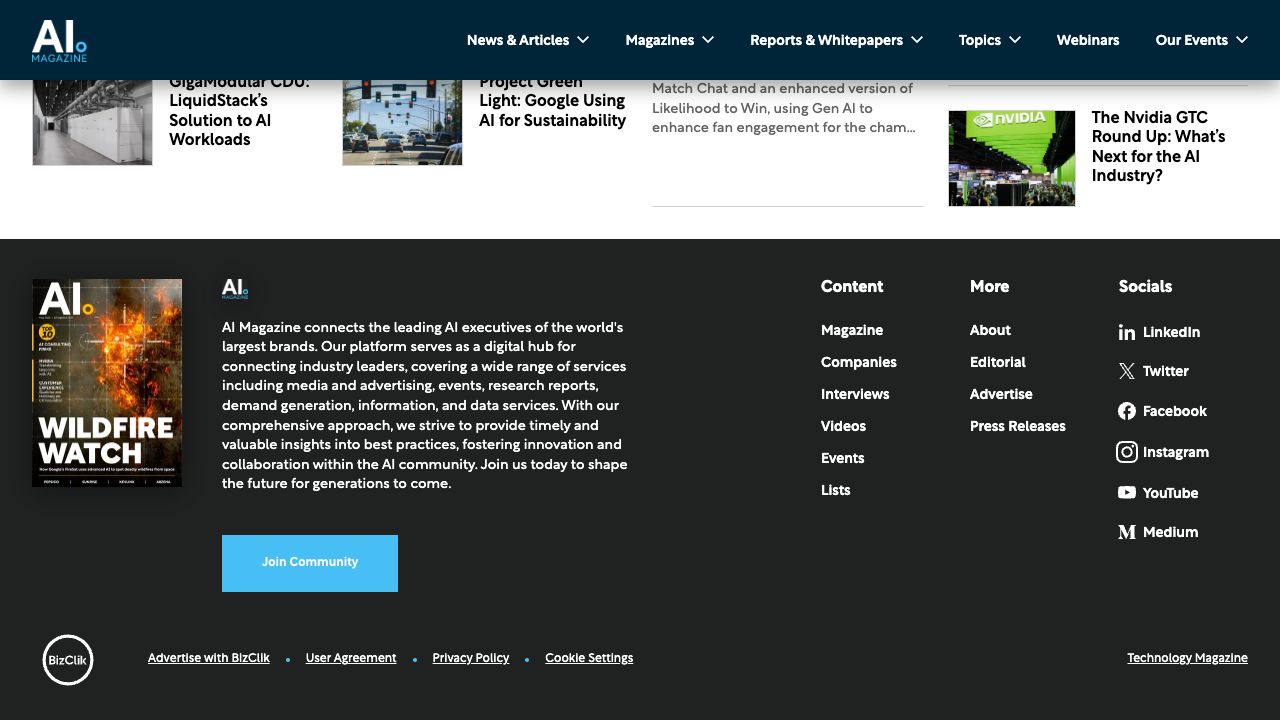Go to the Webinars page
The width and height of the screenshot is (1280, 720).
(x=1088, y=40)
